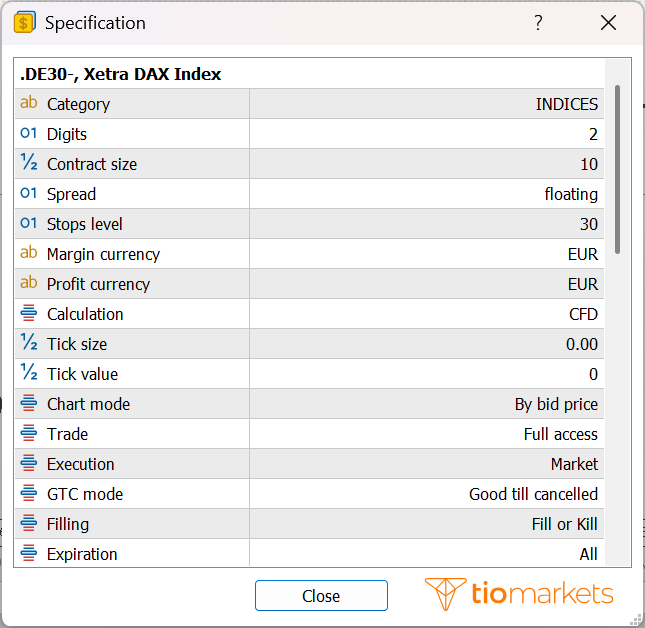Click the Close button
Viewport: 645px width, 628px height.
tap(321, 596)
